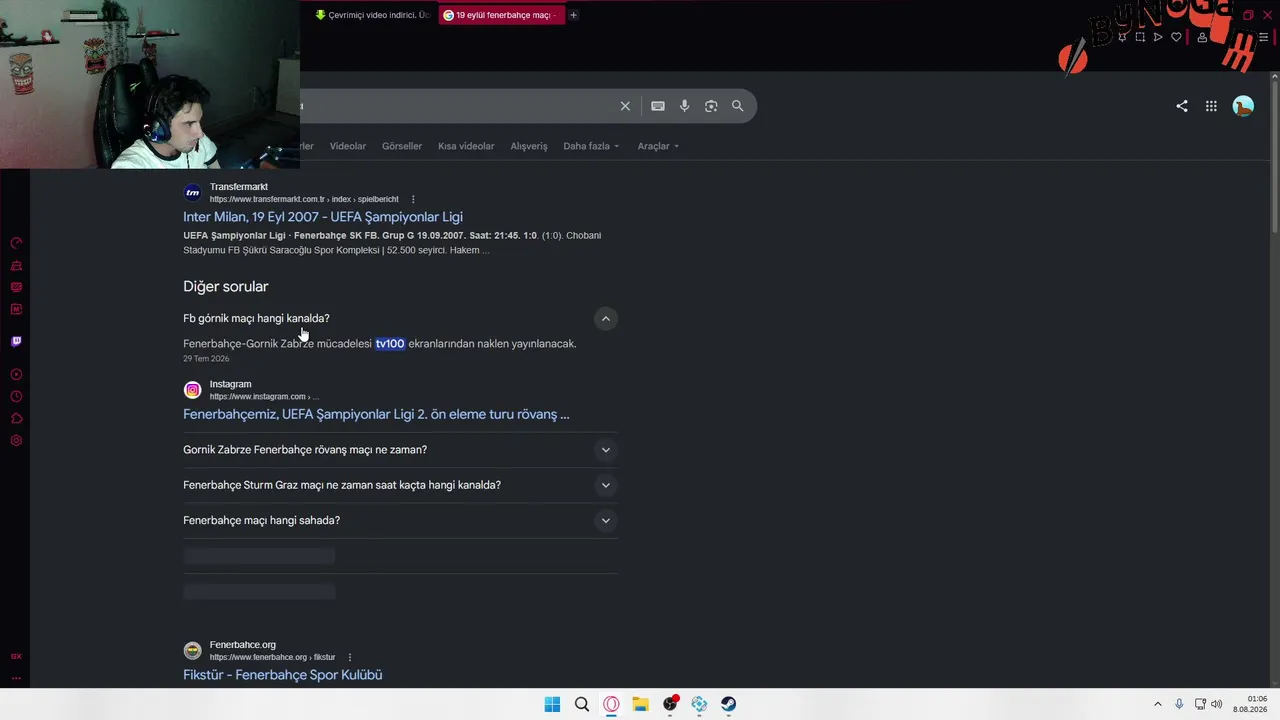Screen dimensions: 1280x720
Task: Open sidebar settings gear
Action: point(16,440)
